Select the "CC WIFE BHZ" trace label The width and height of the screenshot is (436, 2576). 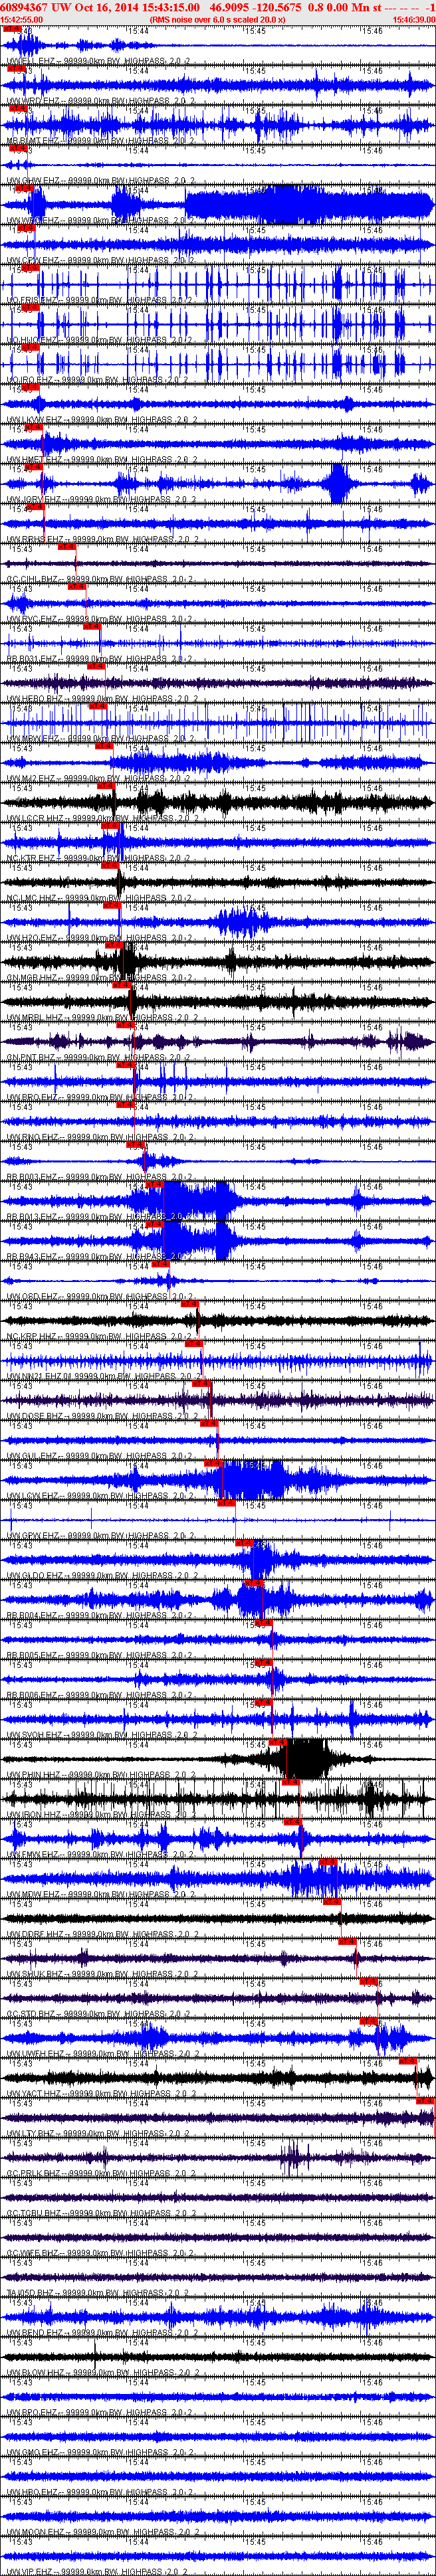(101, 2254)
